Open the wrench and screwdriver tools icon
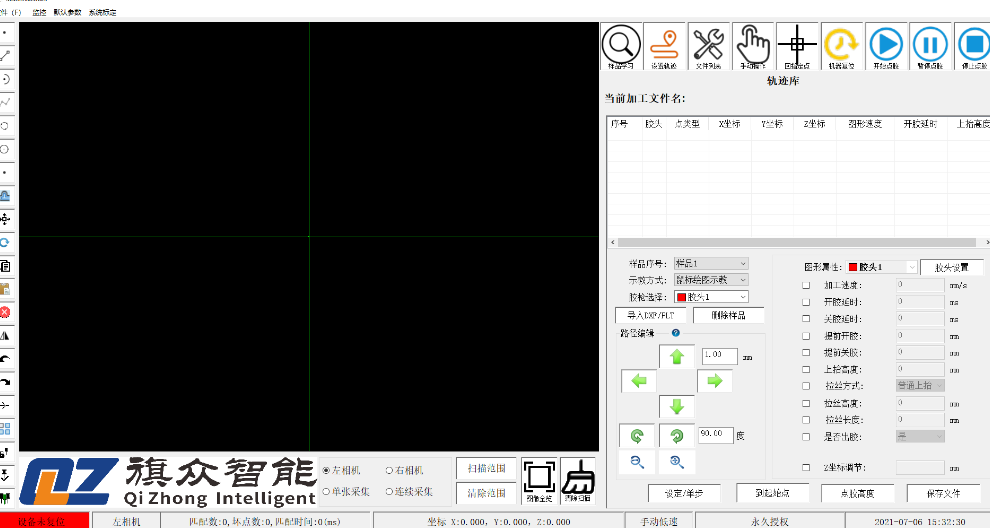The height and width of the screenshot is (528, 990). (x=708, y=46)
